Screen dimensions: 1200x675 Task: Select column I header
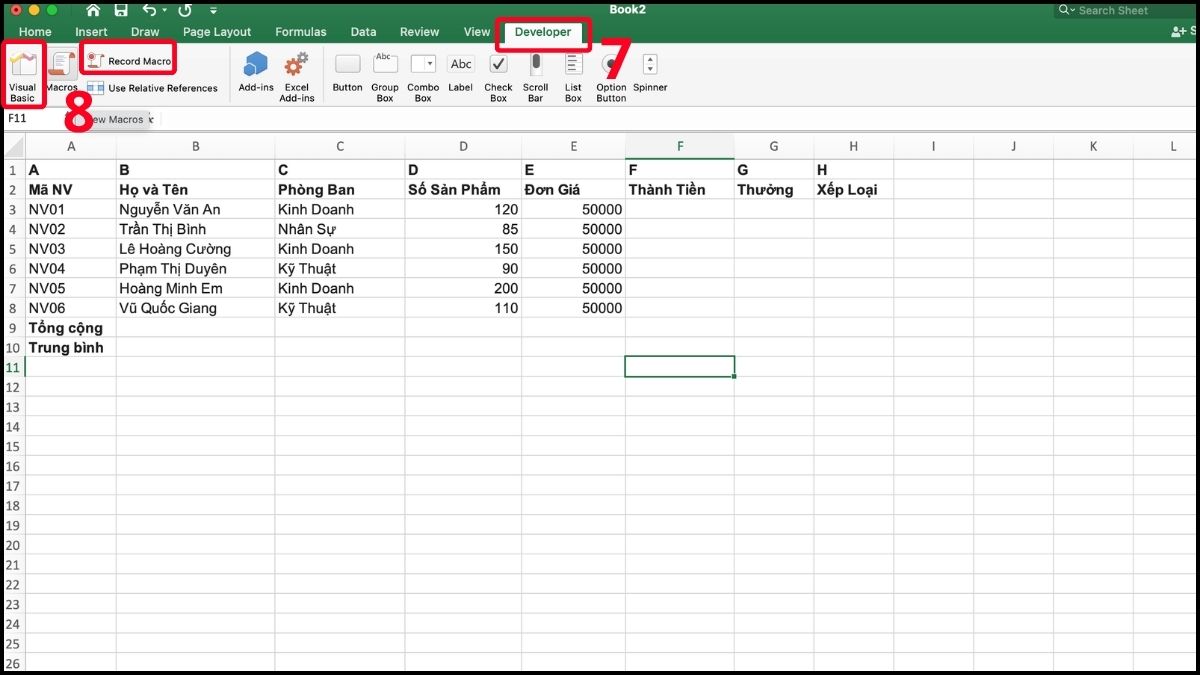click(933, 146)
